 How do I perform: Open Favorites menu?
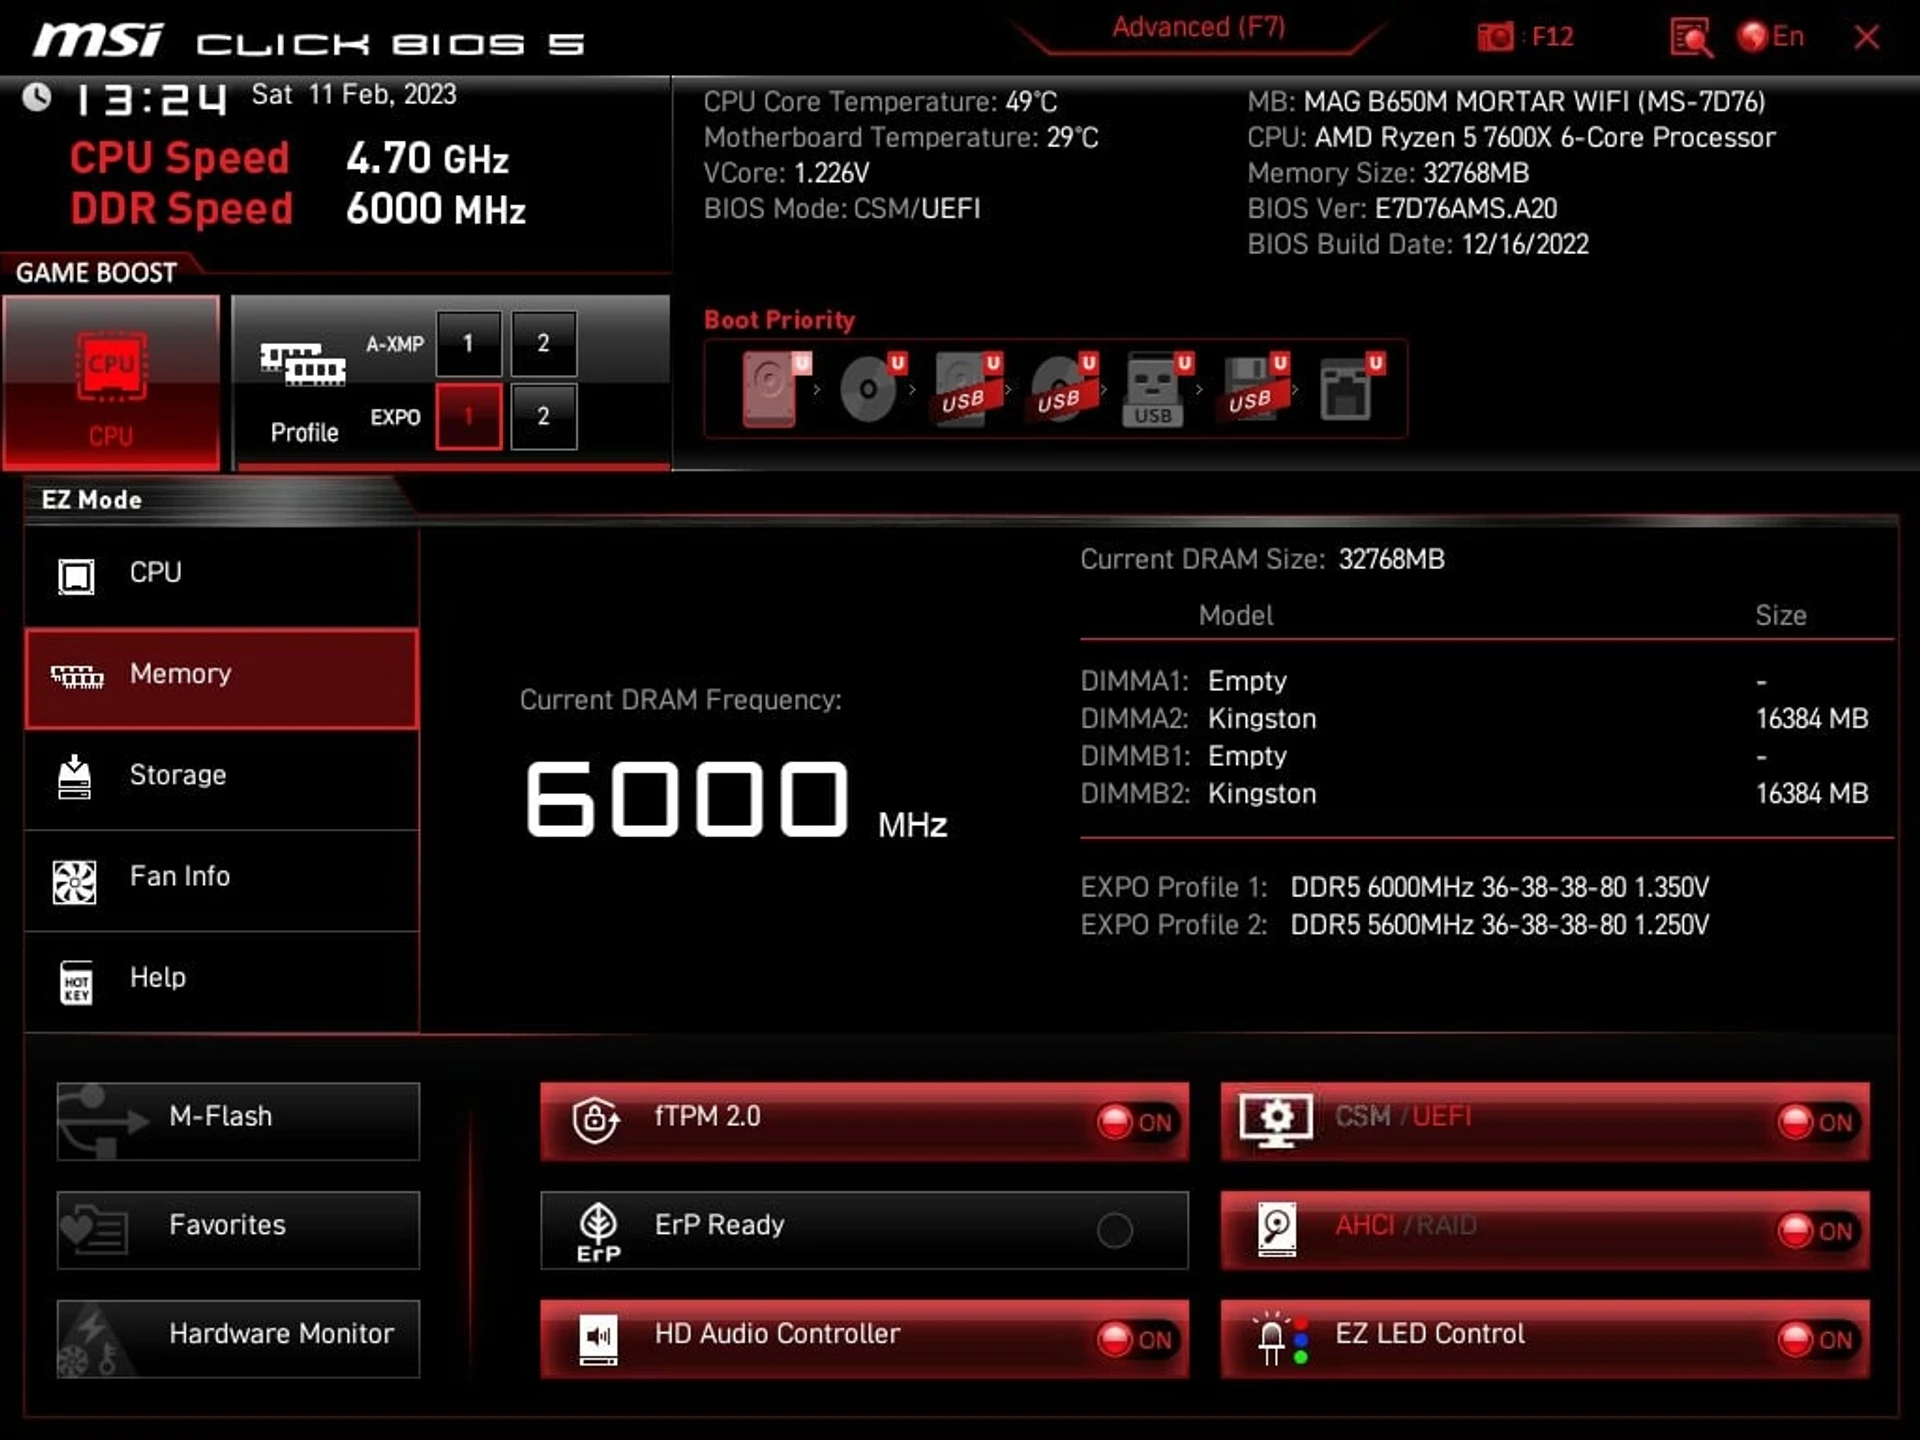coord(238,1230)
